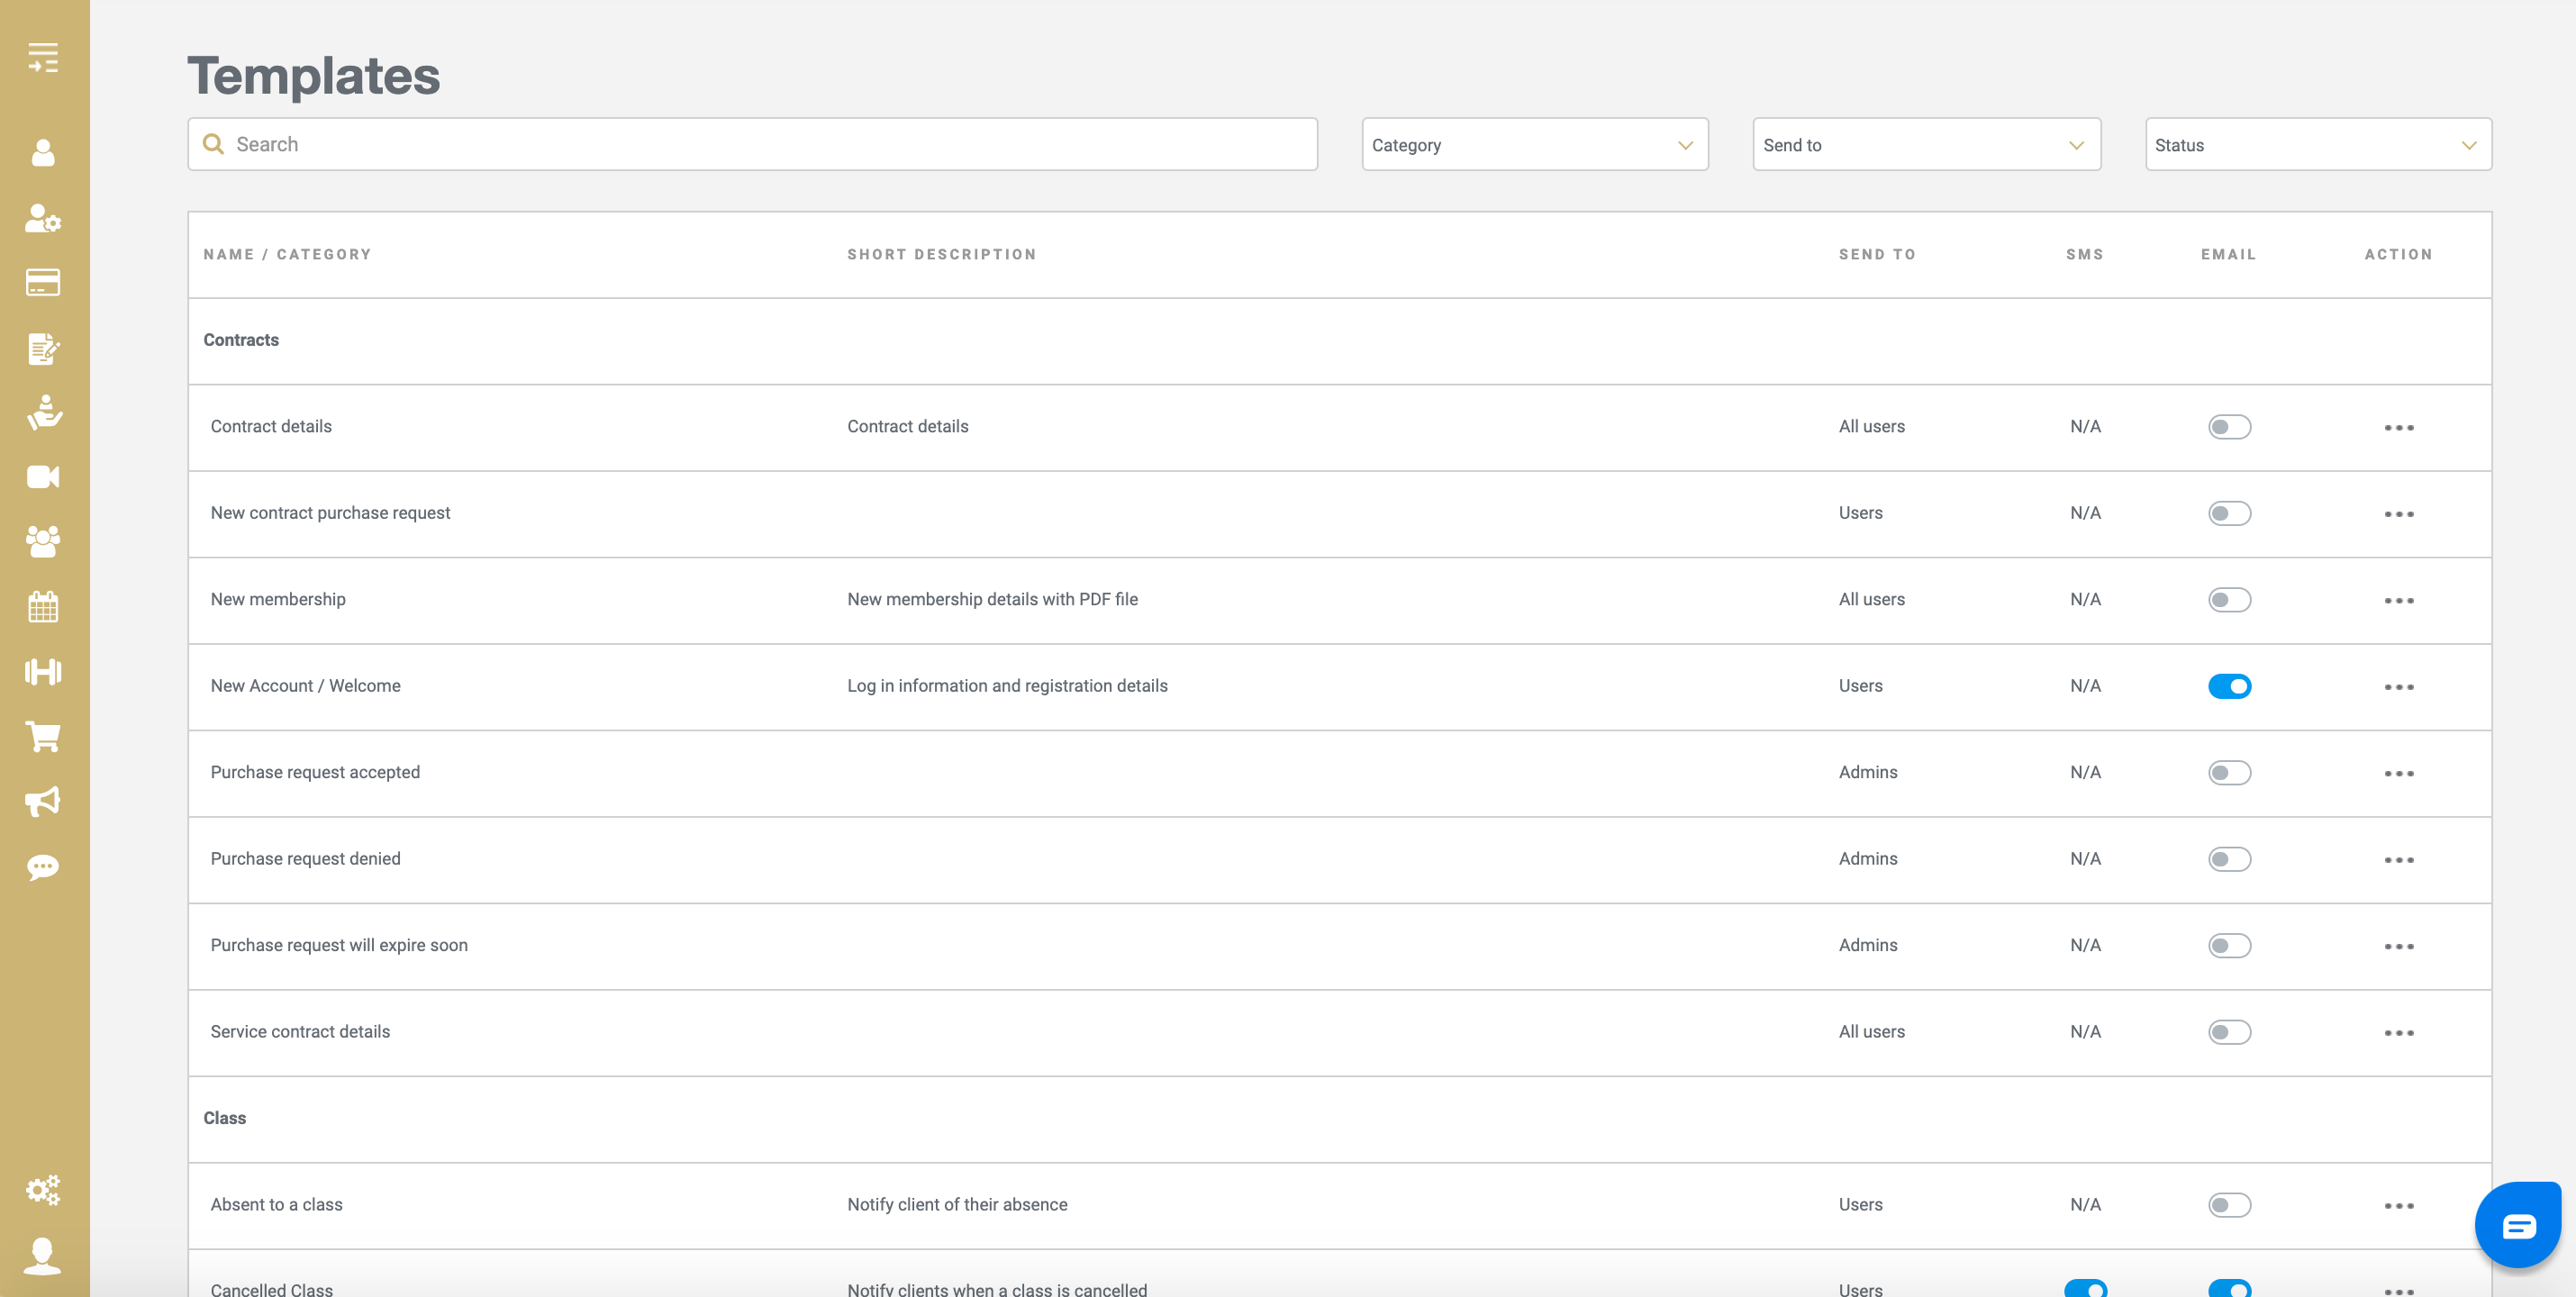Open the Category filter dropdown
This screenshot has width=2576, height=1297.
coord(1535,145)
